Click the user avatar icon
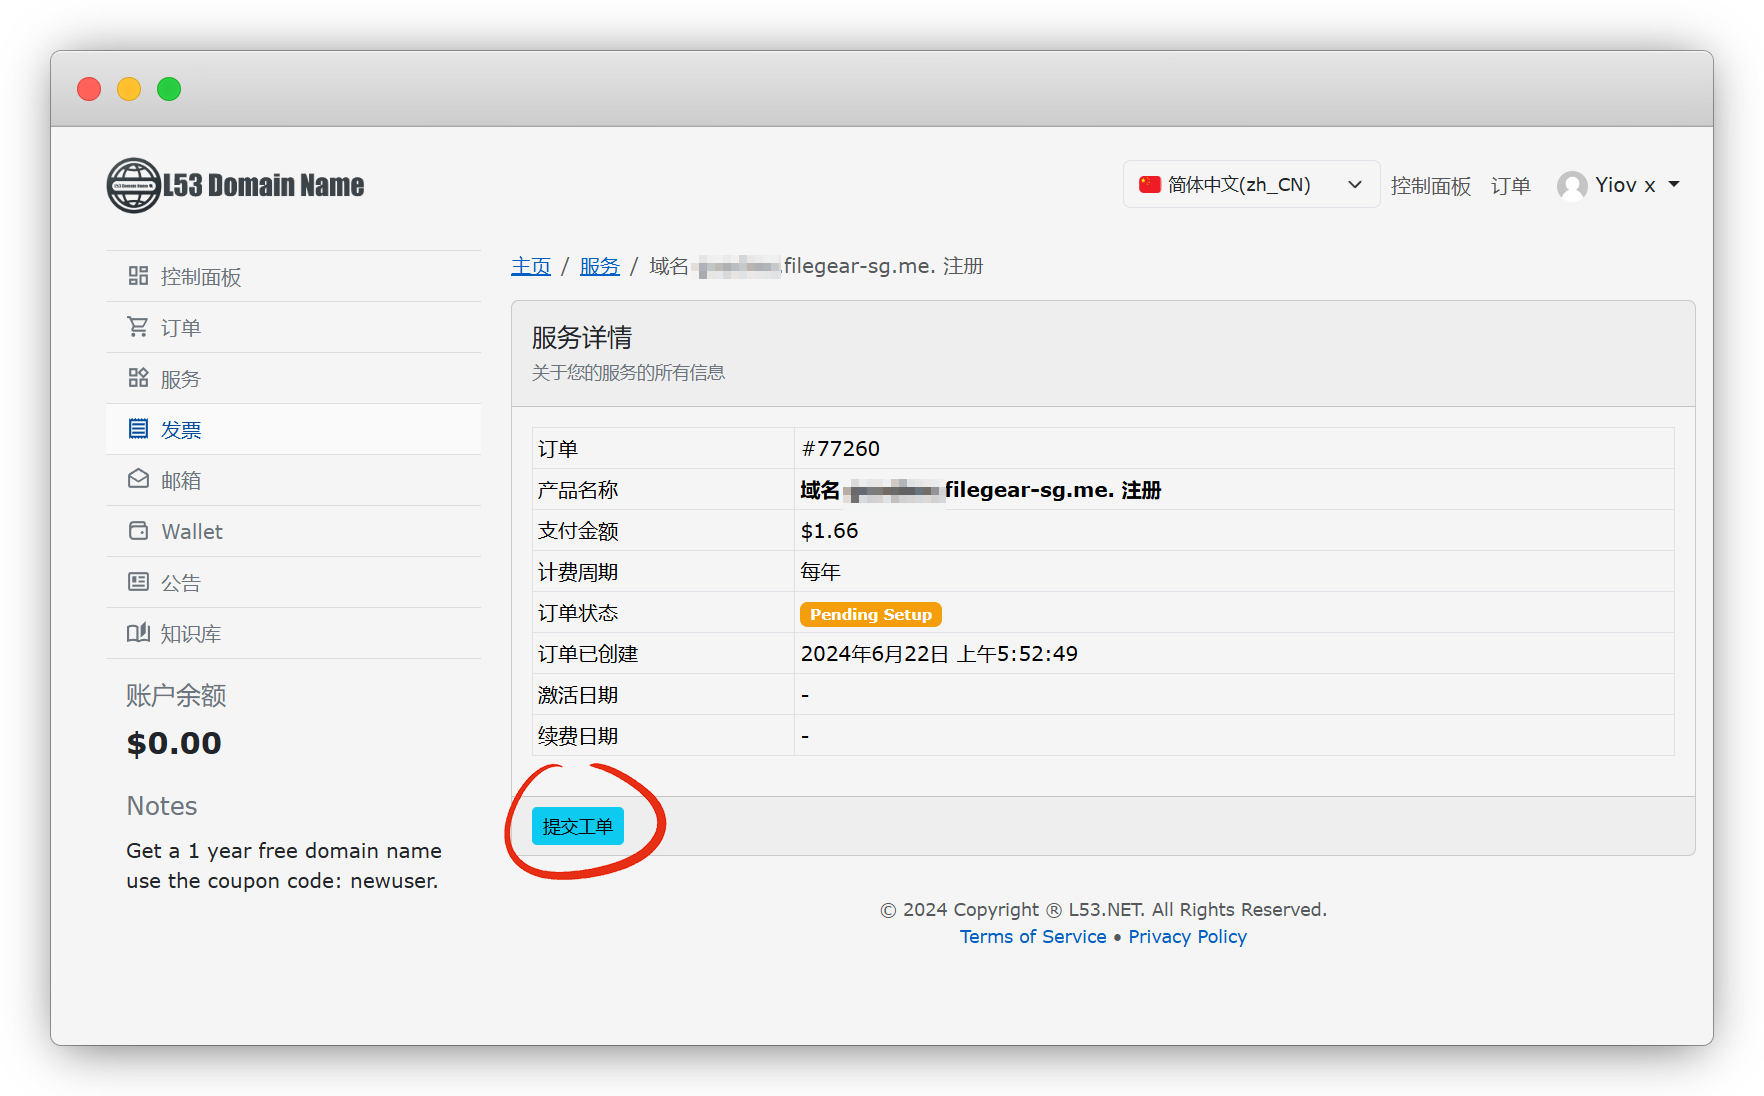This screenshot has height=1096, width=1764. click(x=1572, y=186)
